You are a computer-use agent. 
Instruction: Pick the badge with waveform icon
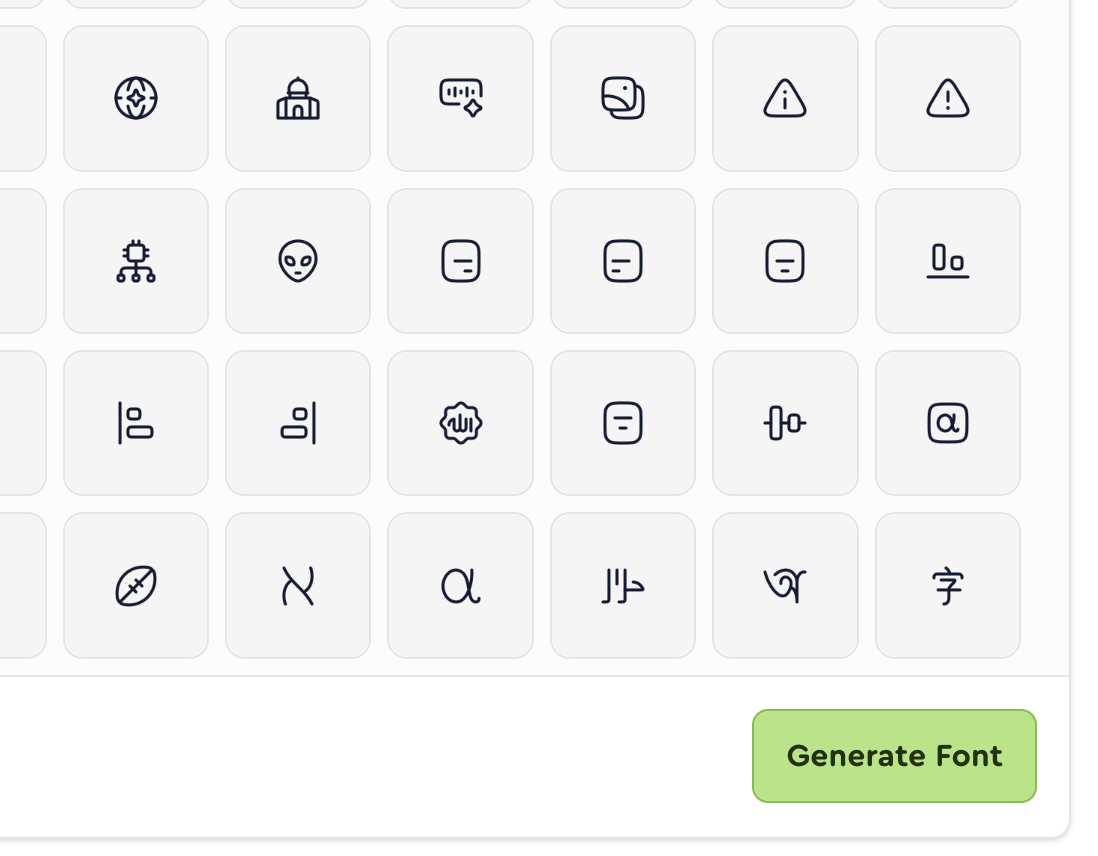[459, 422]
